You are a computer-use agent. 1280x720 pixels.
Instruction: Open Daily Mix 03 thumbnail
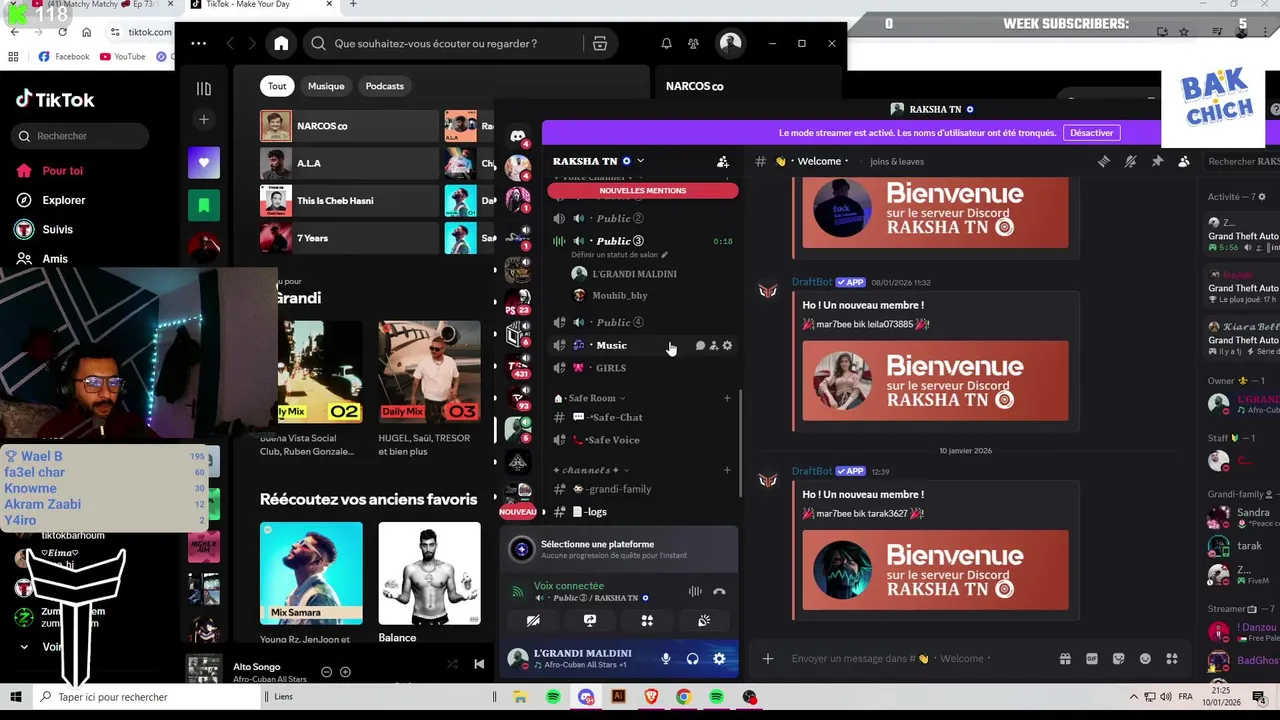pyautogui.click(x=429, y=371)
